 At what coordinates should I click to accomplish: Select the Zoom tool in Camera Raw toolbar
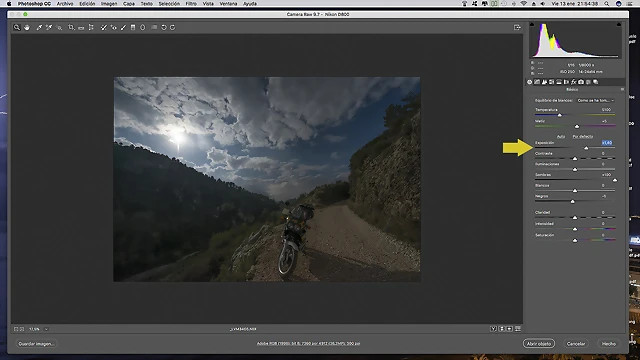pyautogui.click(x=17, y=27)
